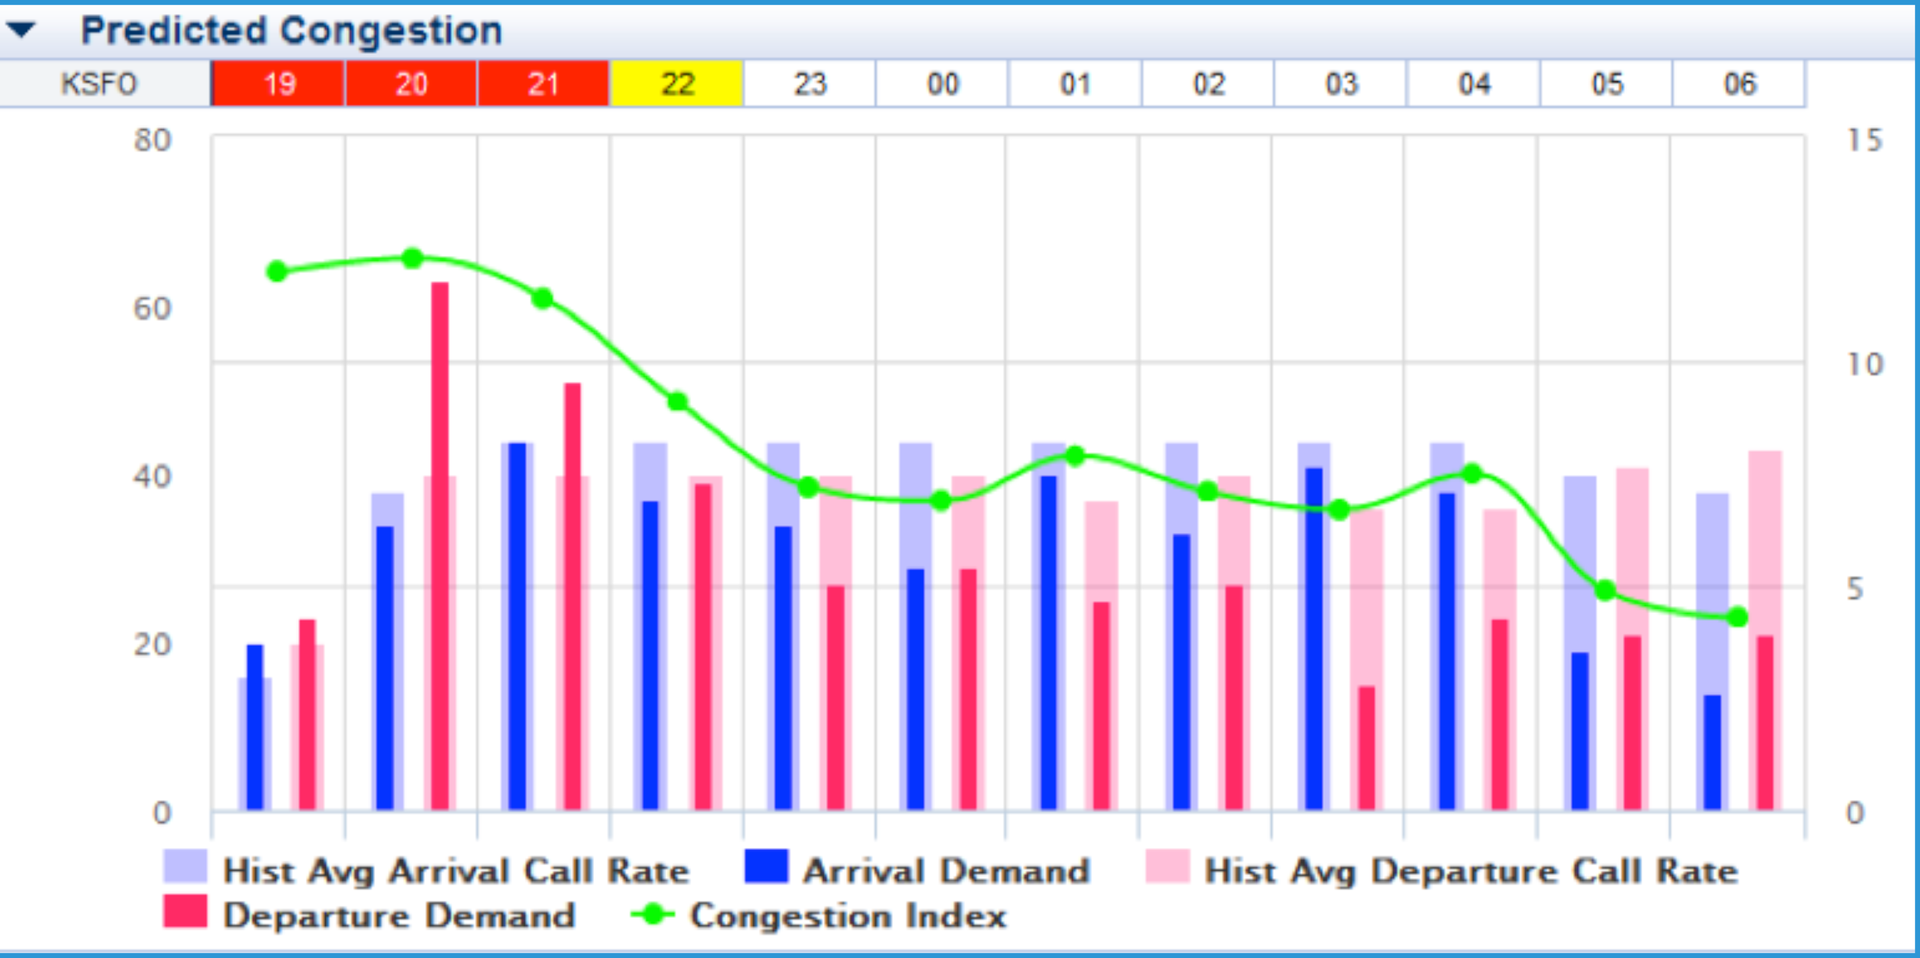This screenshot has height=958, width=1920.
Task: Select the hour cell 06
Action: 1738,84
